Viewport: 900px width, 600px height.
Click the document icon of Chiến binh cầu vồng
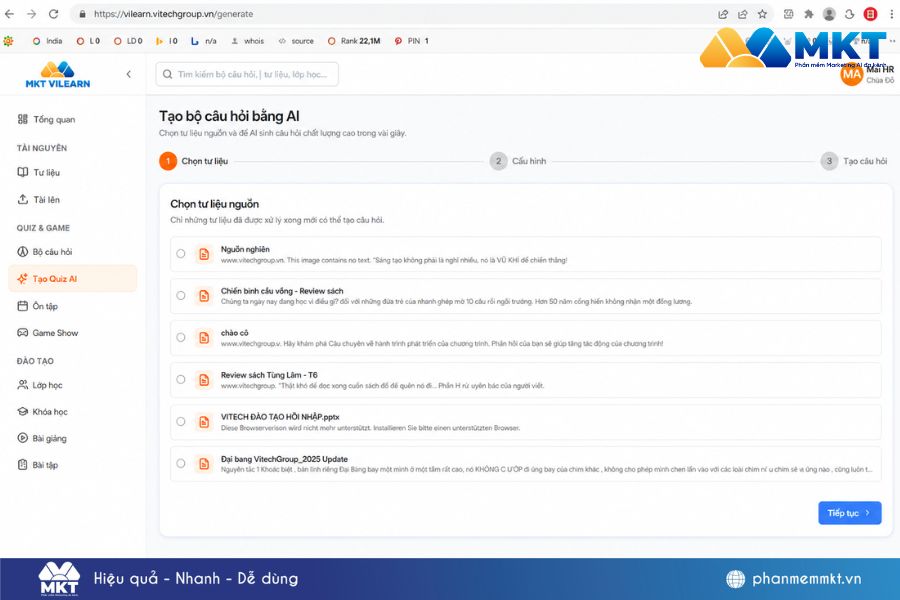tap(204, 296)
